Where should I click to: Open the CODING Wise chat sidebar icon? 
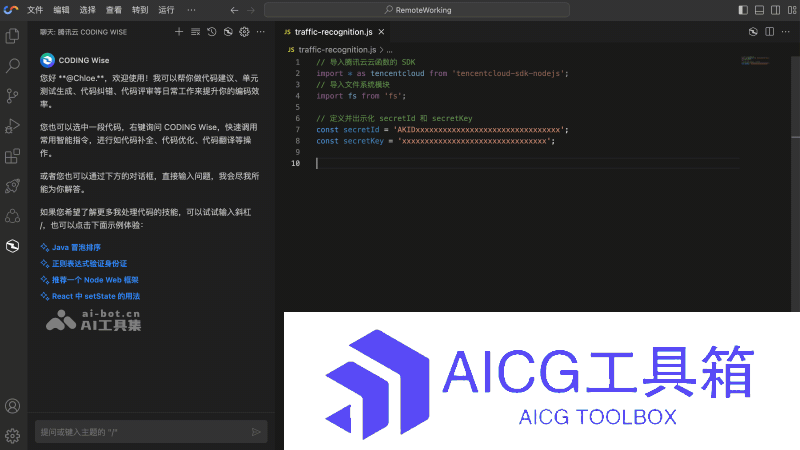(12, 246)
